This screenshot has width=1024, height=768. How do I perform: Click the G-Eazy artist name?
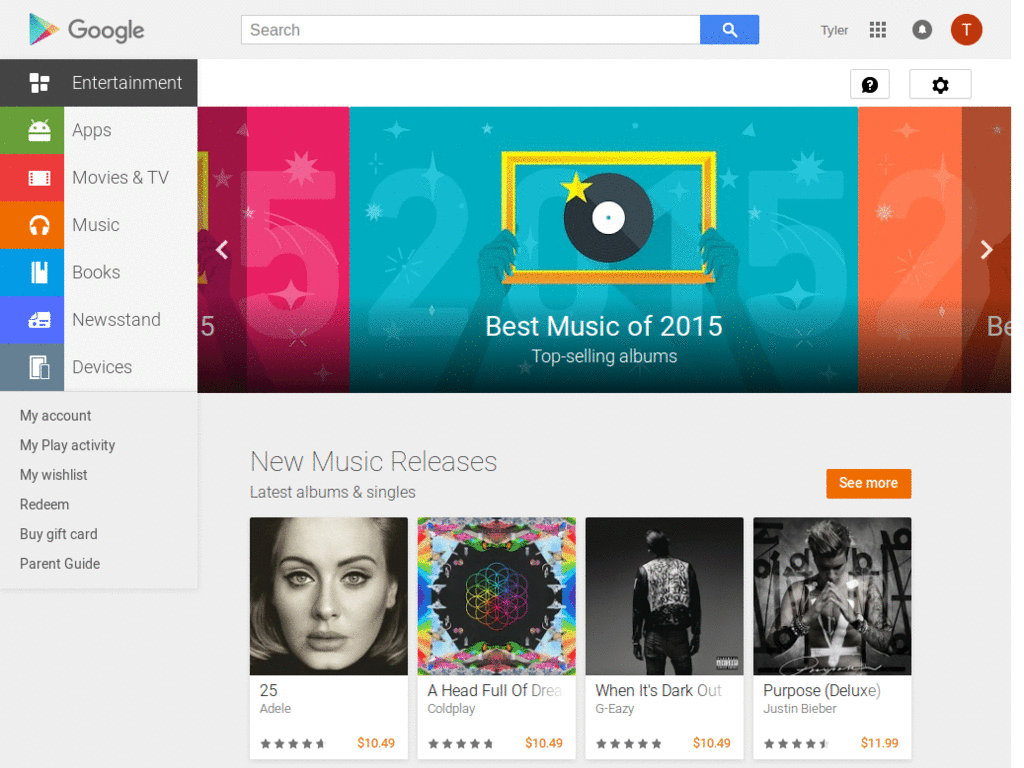pos(615,709)
